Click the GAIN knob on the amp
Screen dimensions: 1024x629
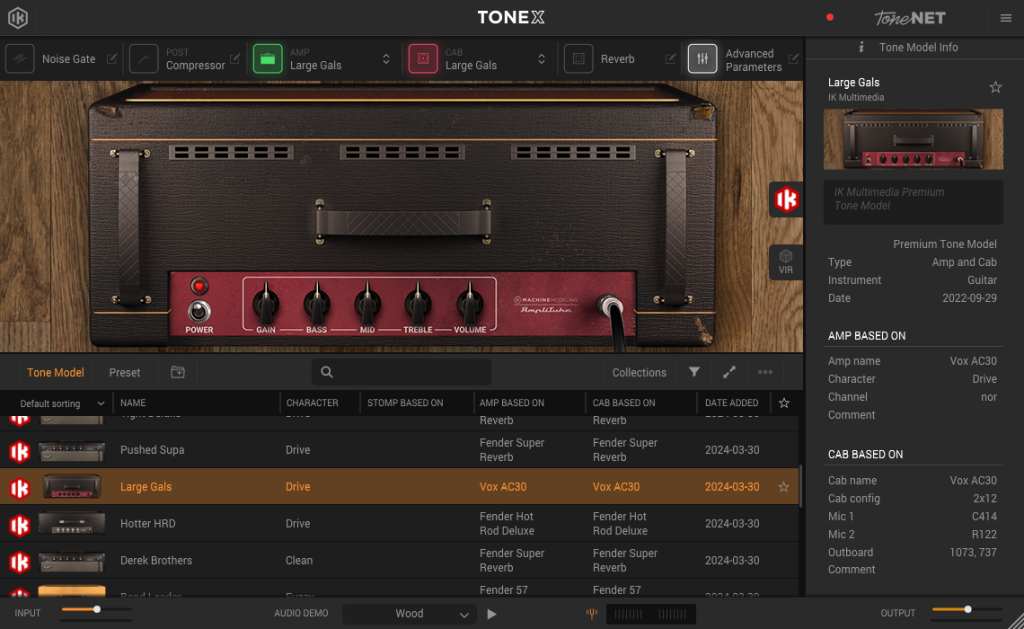click(266, 302)
